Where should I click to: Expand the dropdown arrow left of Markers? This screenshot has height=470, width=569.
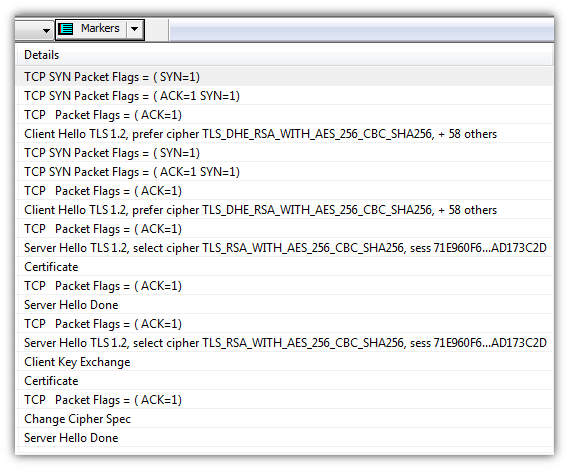pos(46,30)
